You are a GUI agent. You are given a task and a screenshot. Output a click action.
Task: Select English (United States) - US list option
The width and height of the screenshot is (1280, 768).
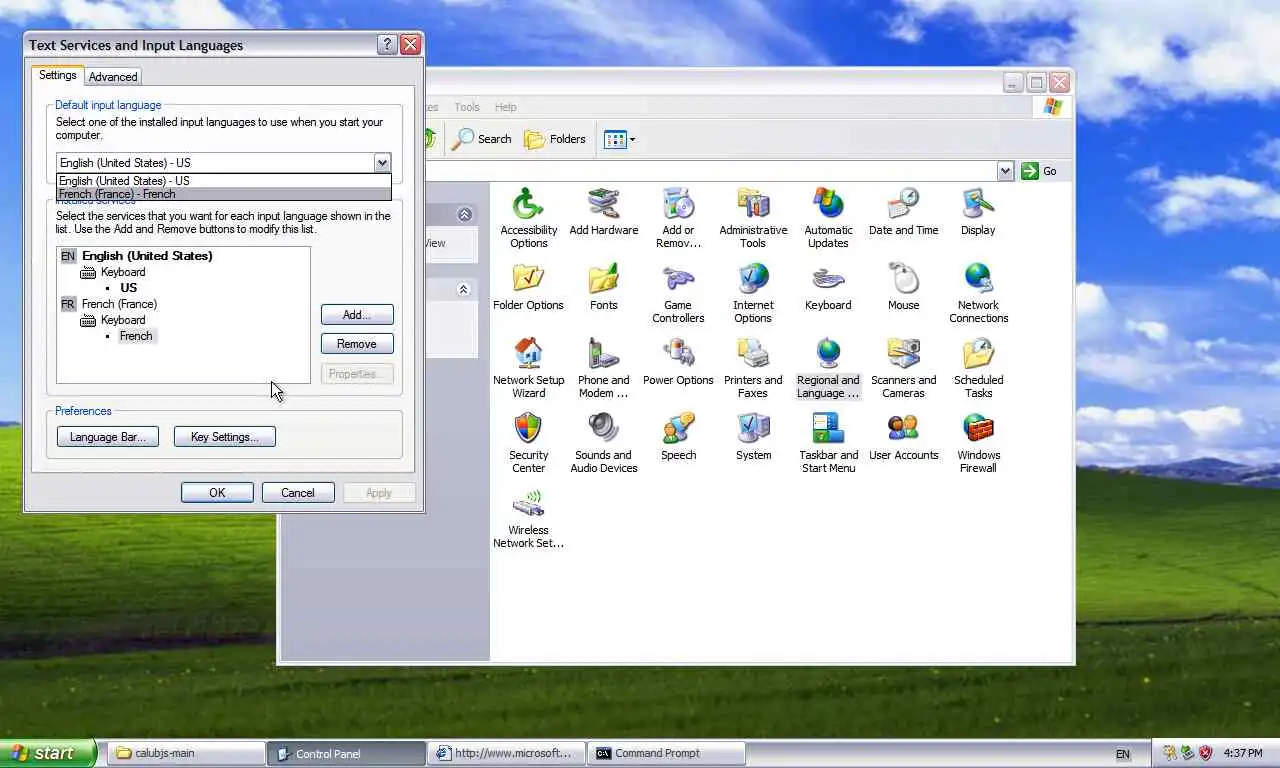pos(224,181)
